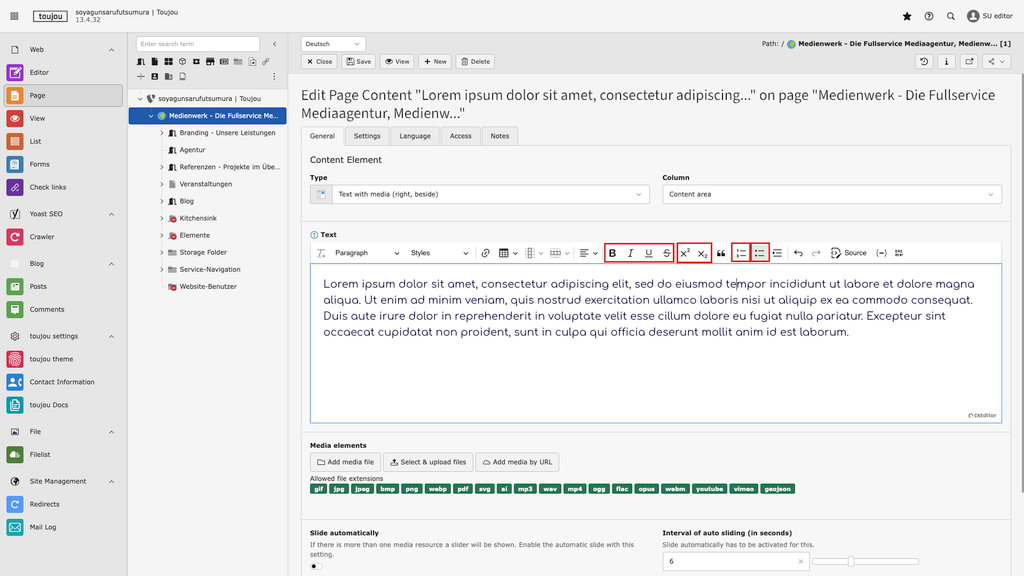Expand the Branding - Unsere Leistungen page
This screenshot has width=1024, height=576.
[x=162, y=133]
